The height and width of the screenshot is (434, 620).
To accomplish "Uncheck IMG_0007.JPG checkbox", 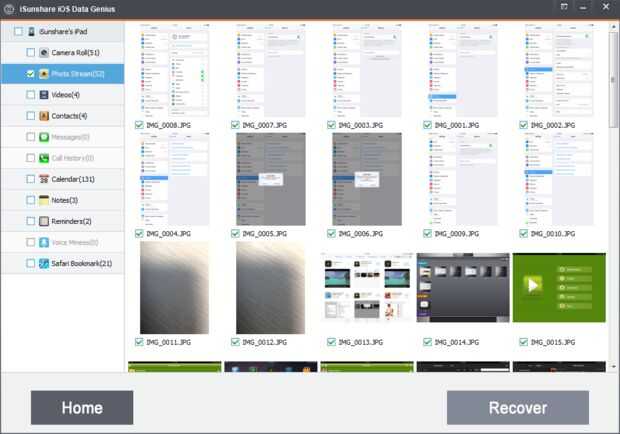I will point(235,125).
